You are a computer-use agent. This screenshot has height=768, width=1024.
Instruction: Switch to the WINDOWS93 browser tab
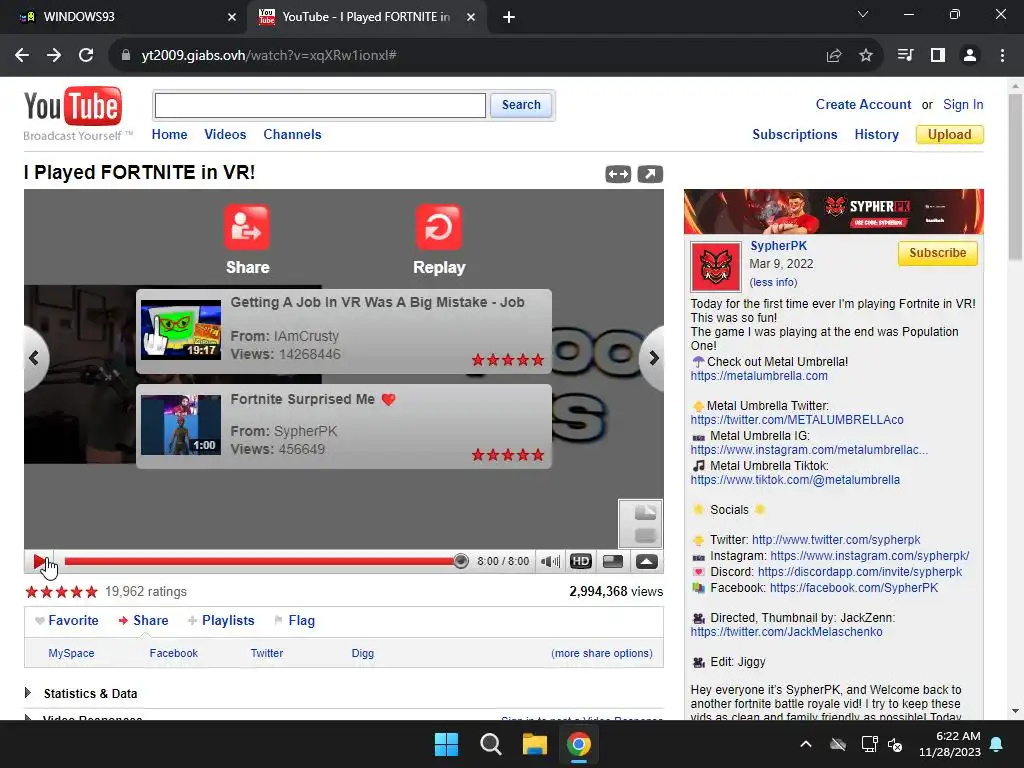click(123, 17)
